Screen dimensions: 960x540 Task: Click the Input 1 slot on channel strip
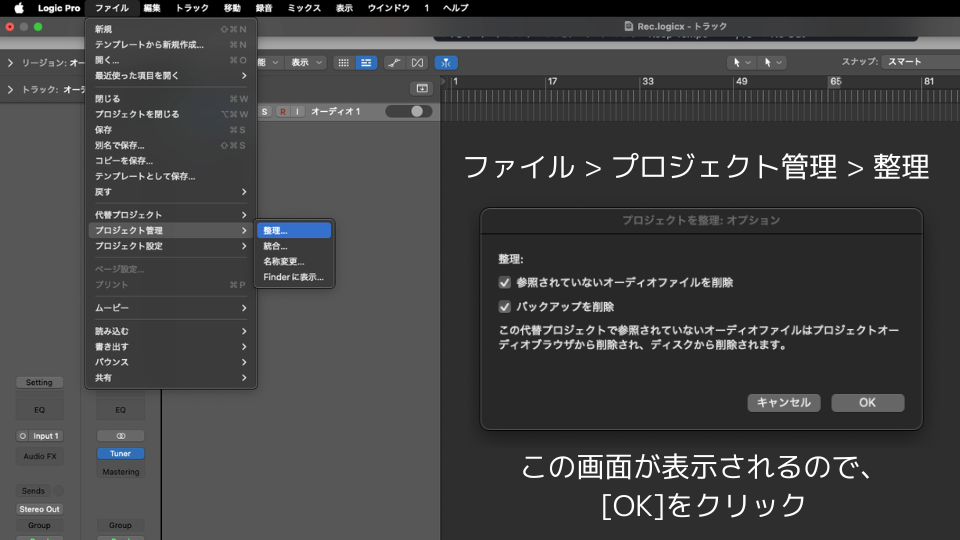40,436
